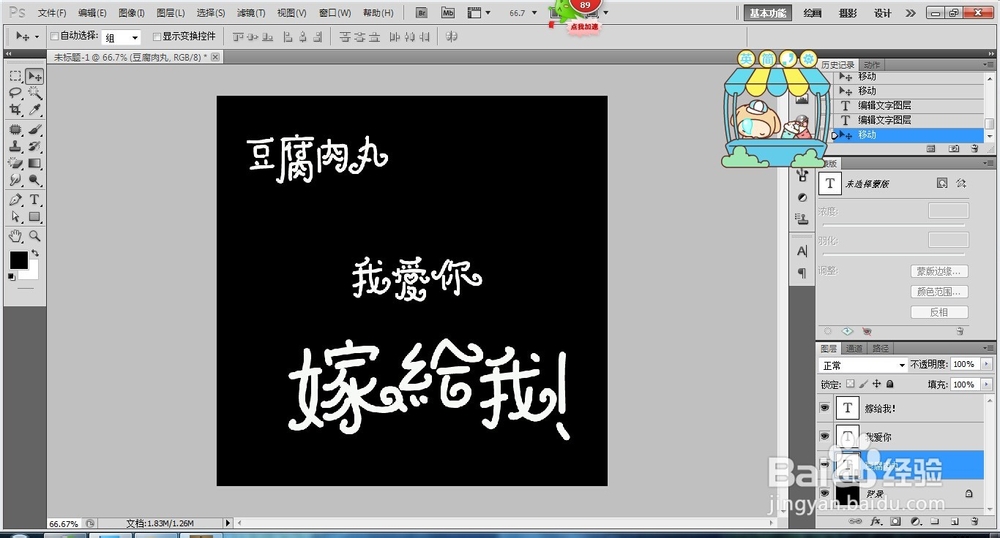Open Layers panel options menu
Screen dimensions: 1000x538
987,349
